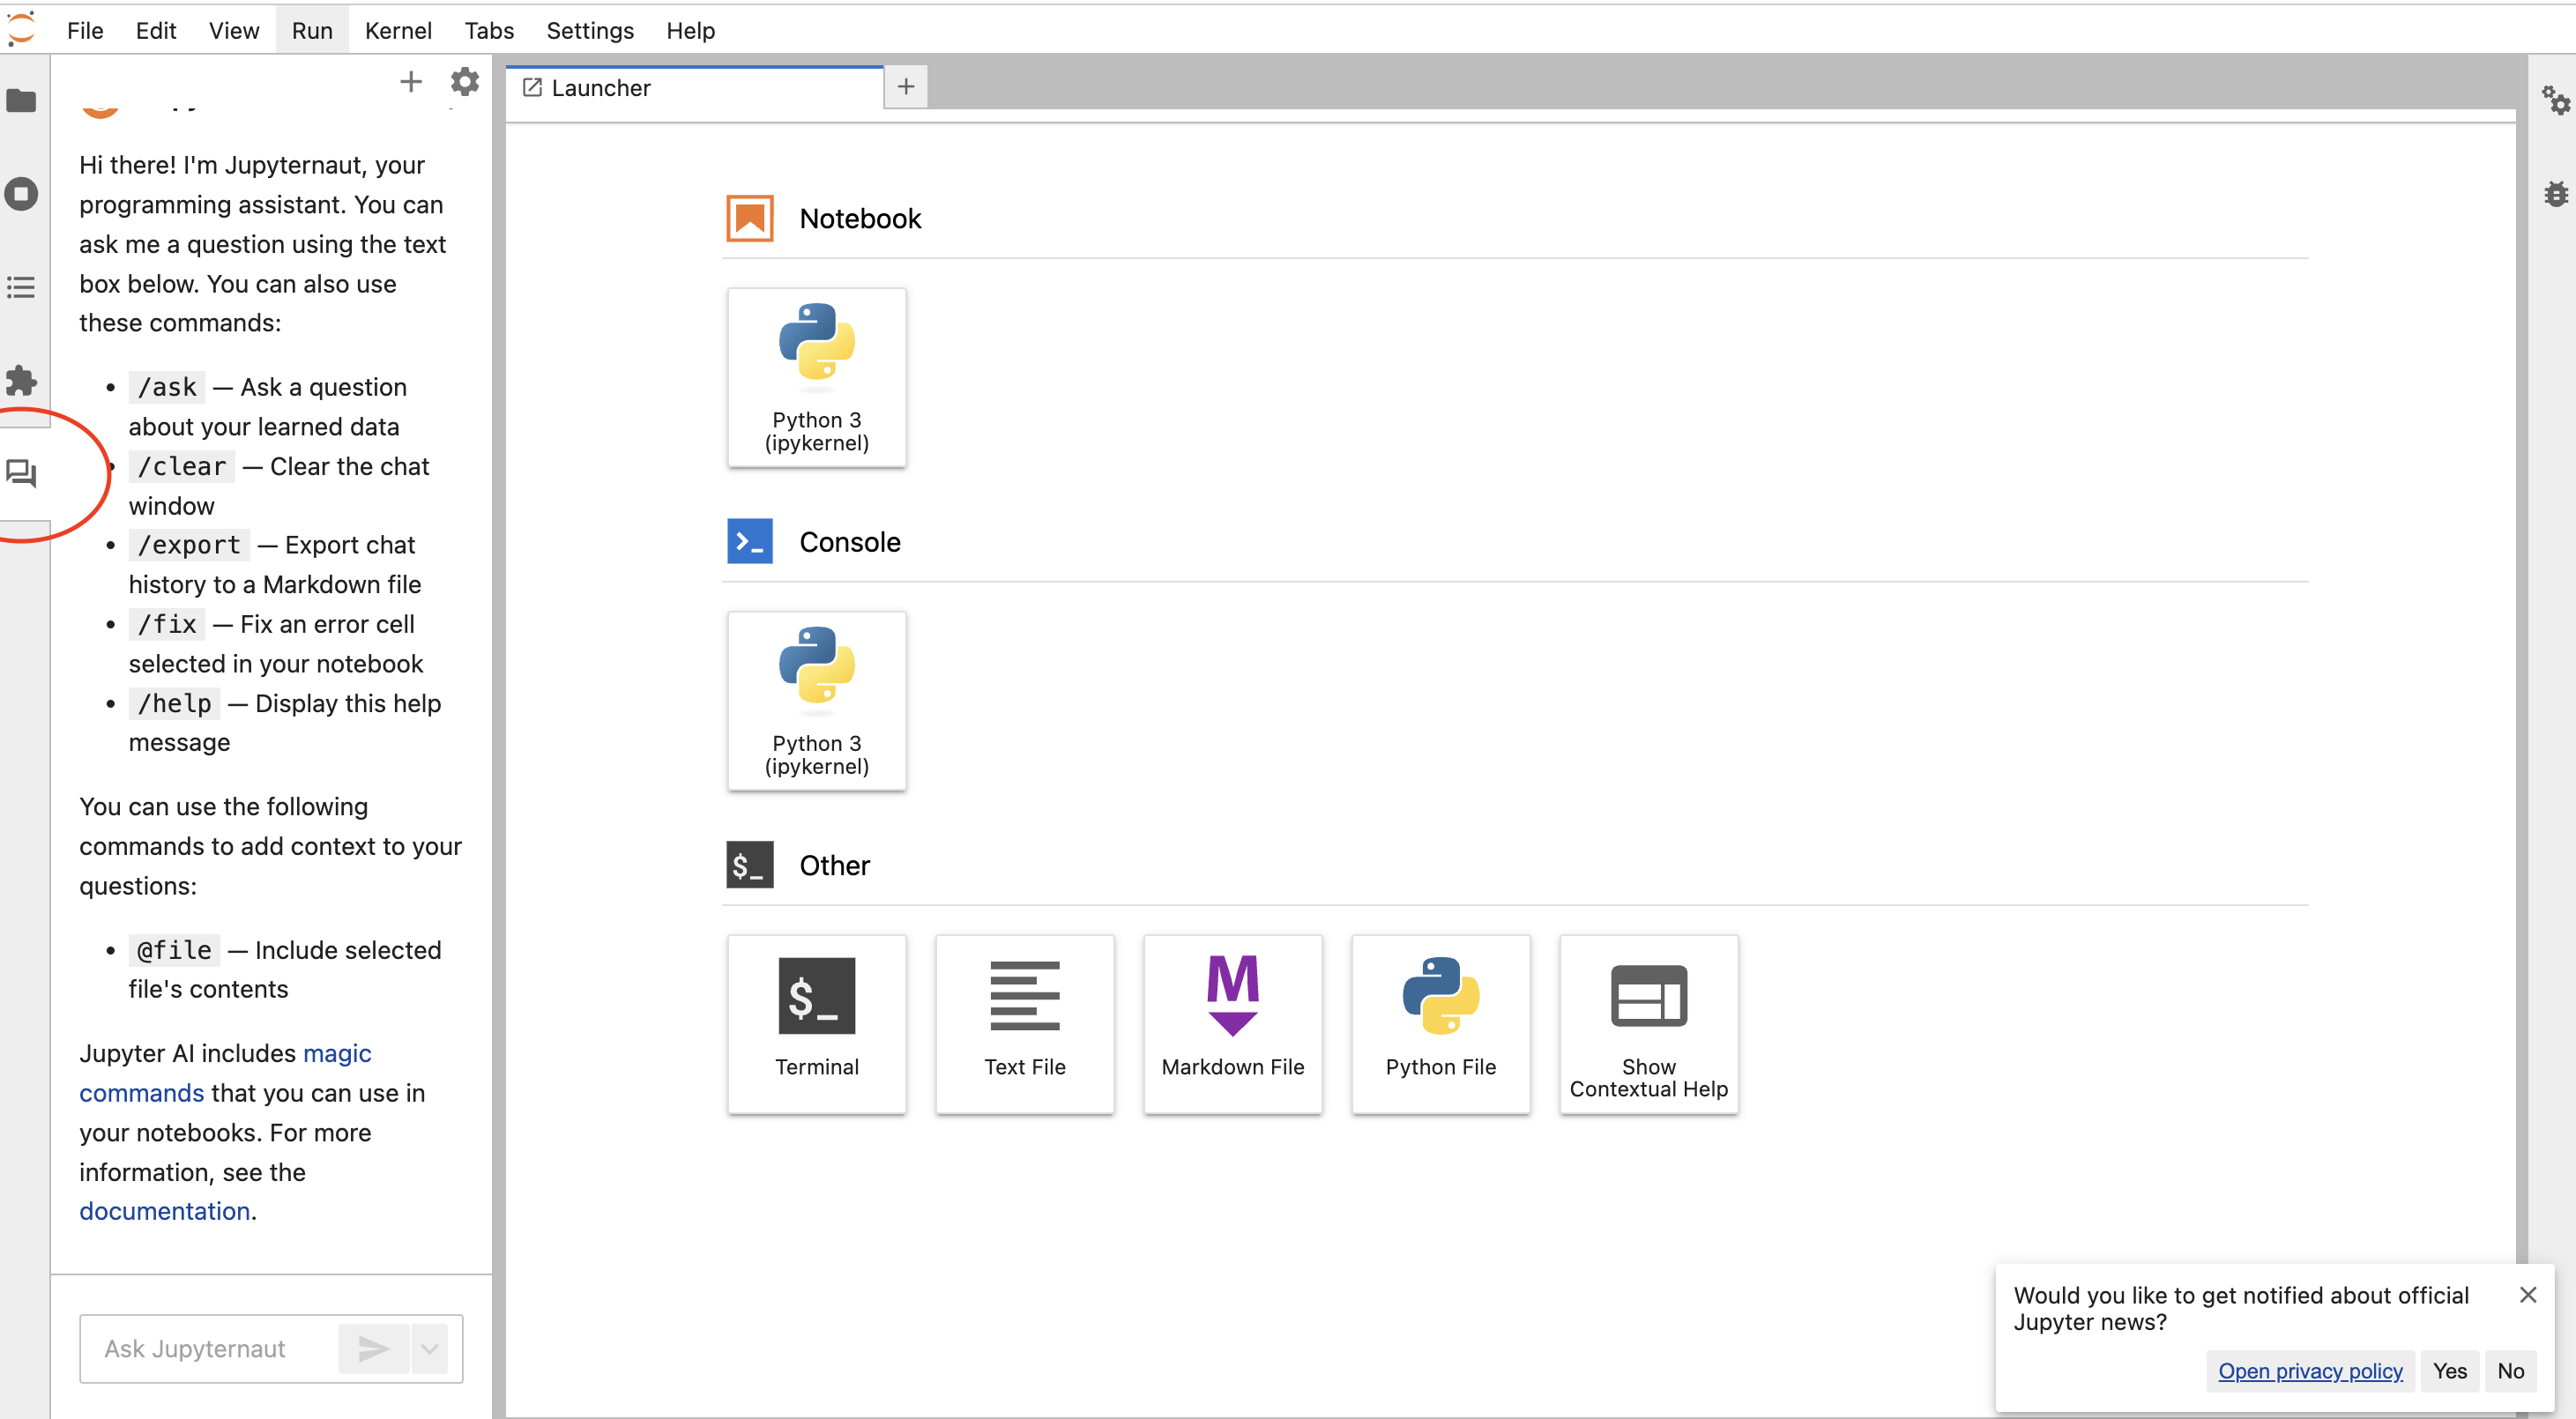Screen dimensions: 2576x1419
Task: Click the Notebook section heading text
Action: (860, 218)
